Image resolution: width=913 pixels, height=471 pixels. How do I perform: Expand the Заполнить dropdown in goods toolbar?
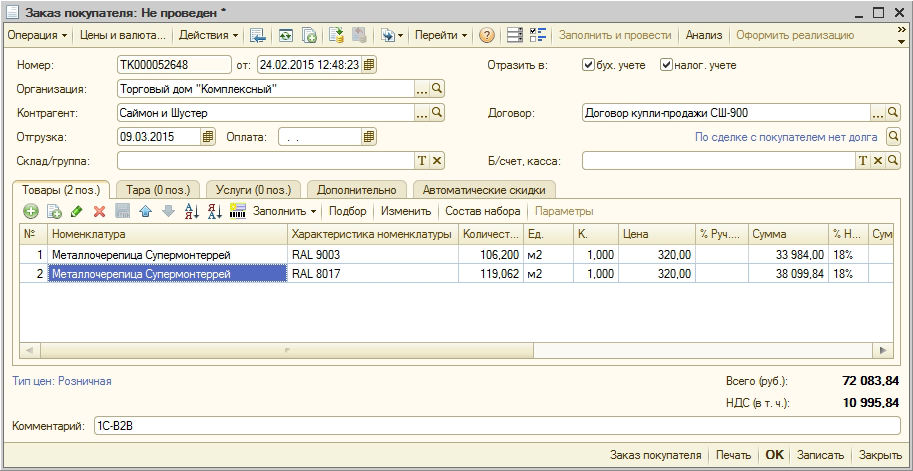284,211
